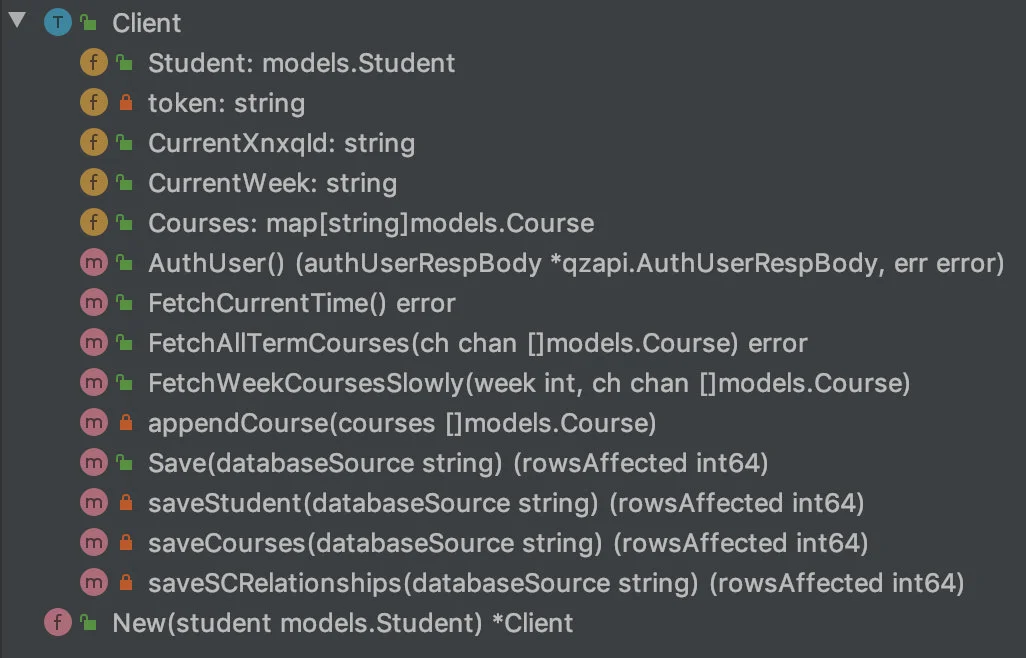The width and height of the screenshot is (1026, 658).
Task: Go to FetchWeekCoursesSlowly method
Action: [529, 383]
